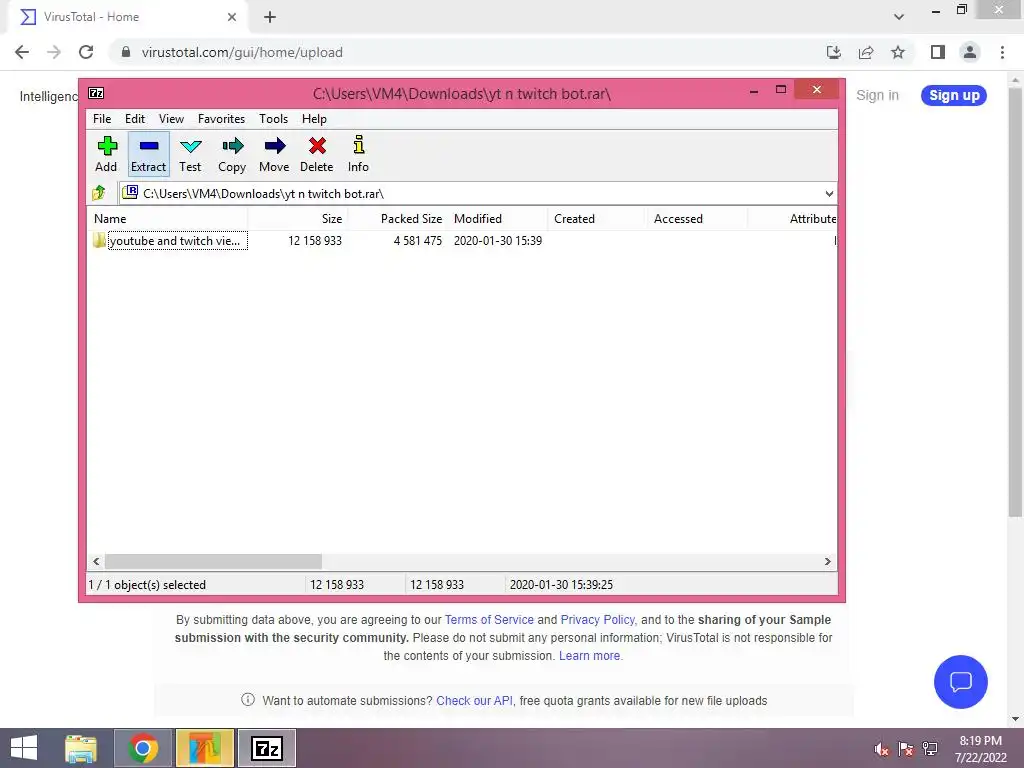Go back in Chrome
The height and width of the screenshot is (768, 1024).
pyautogui.click(x=22, y=52)
